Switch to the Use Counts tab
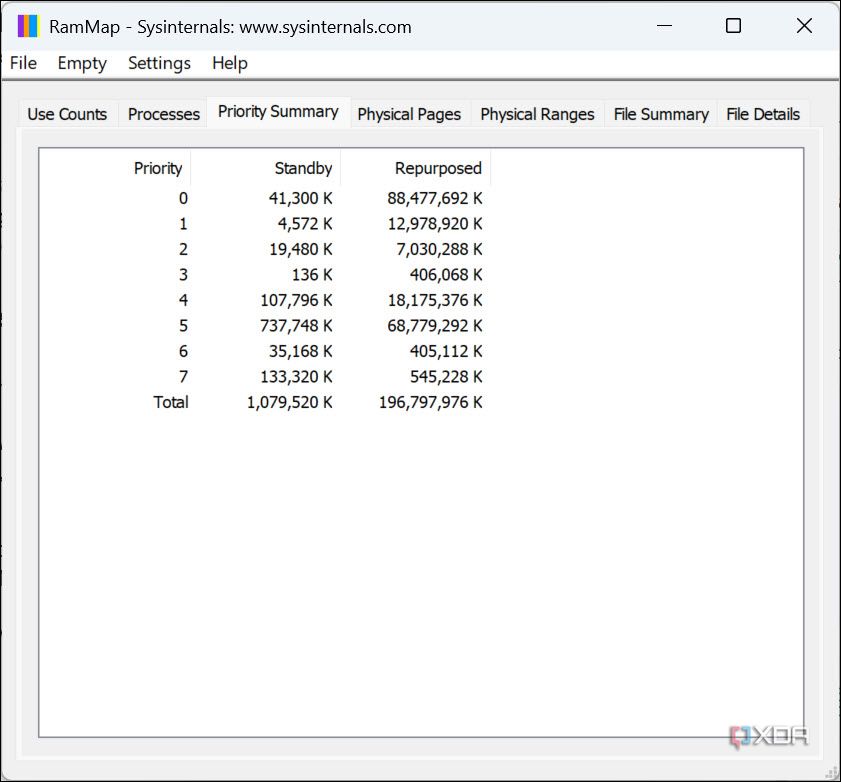 click(67, 114)
